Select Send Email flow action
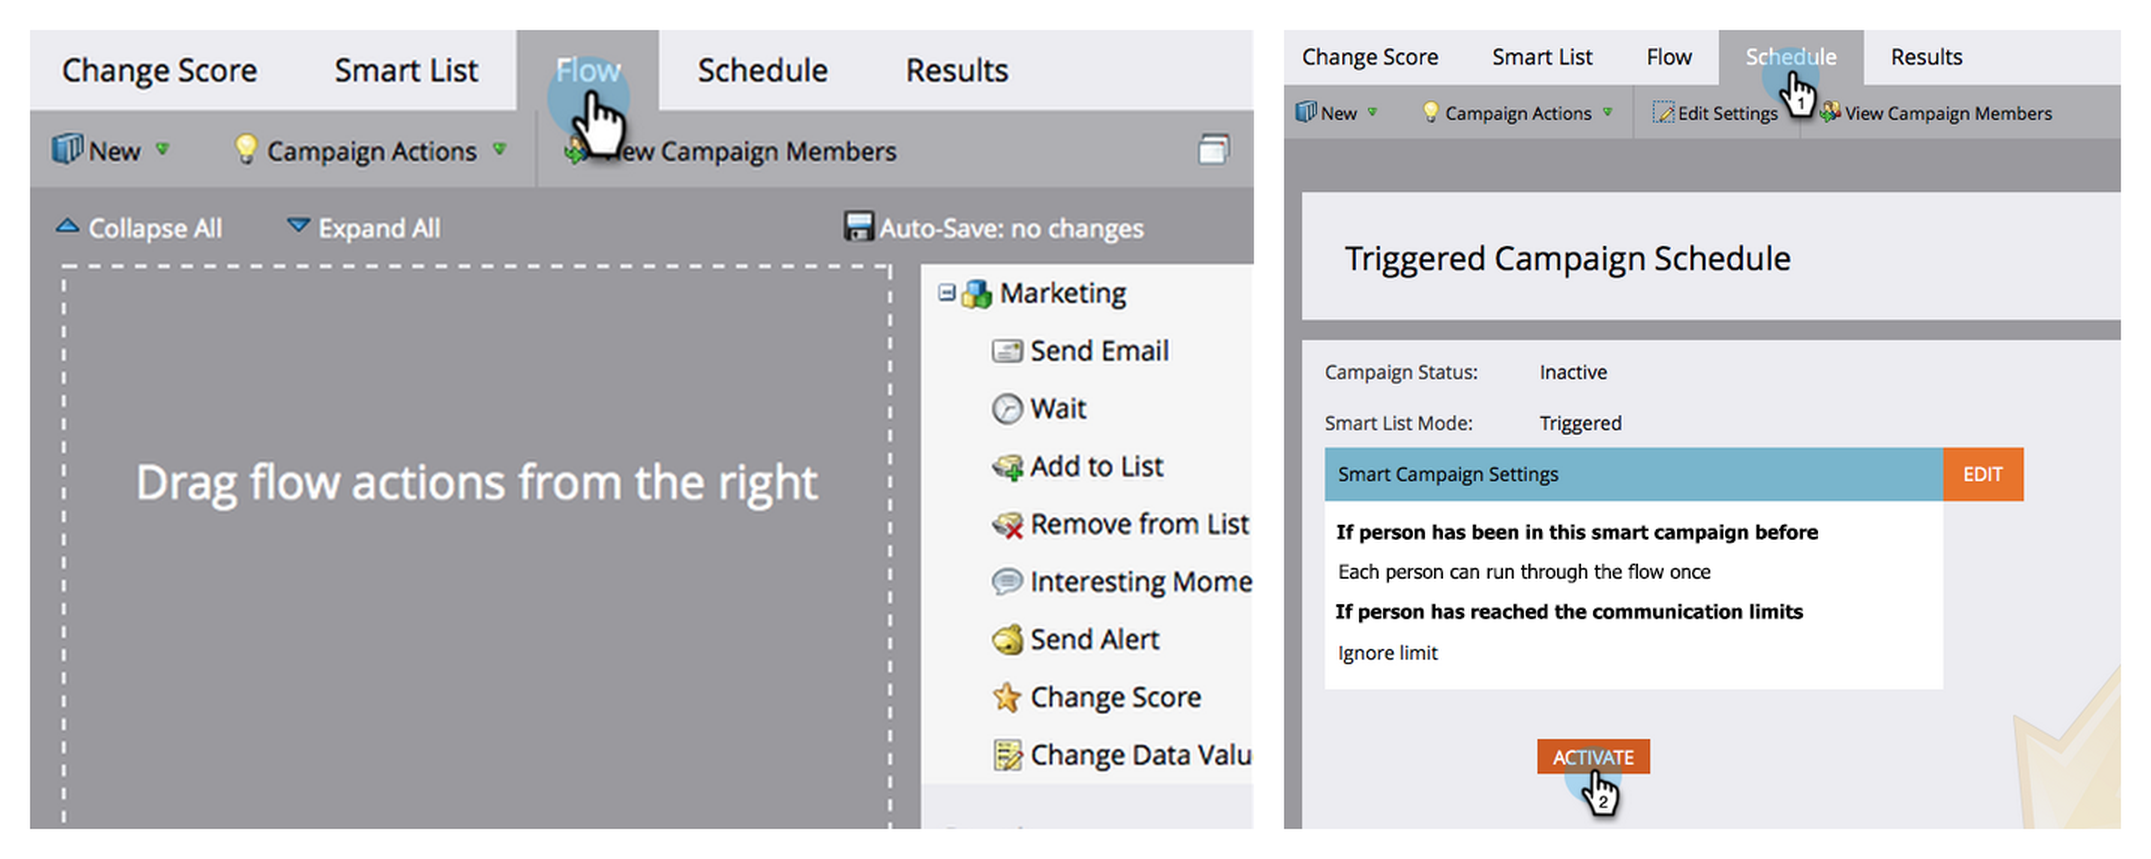Image resolution: width=2151 pixels, height=859 pixels. [1080, 351]
